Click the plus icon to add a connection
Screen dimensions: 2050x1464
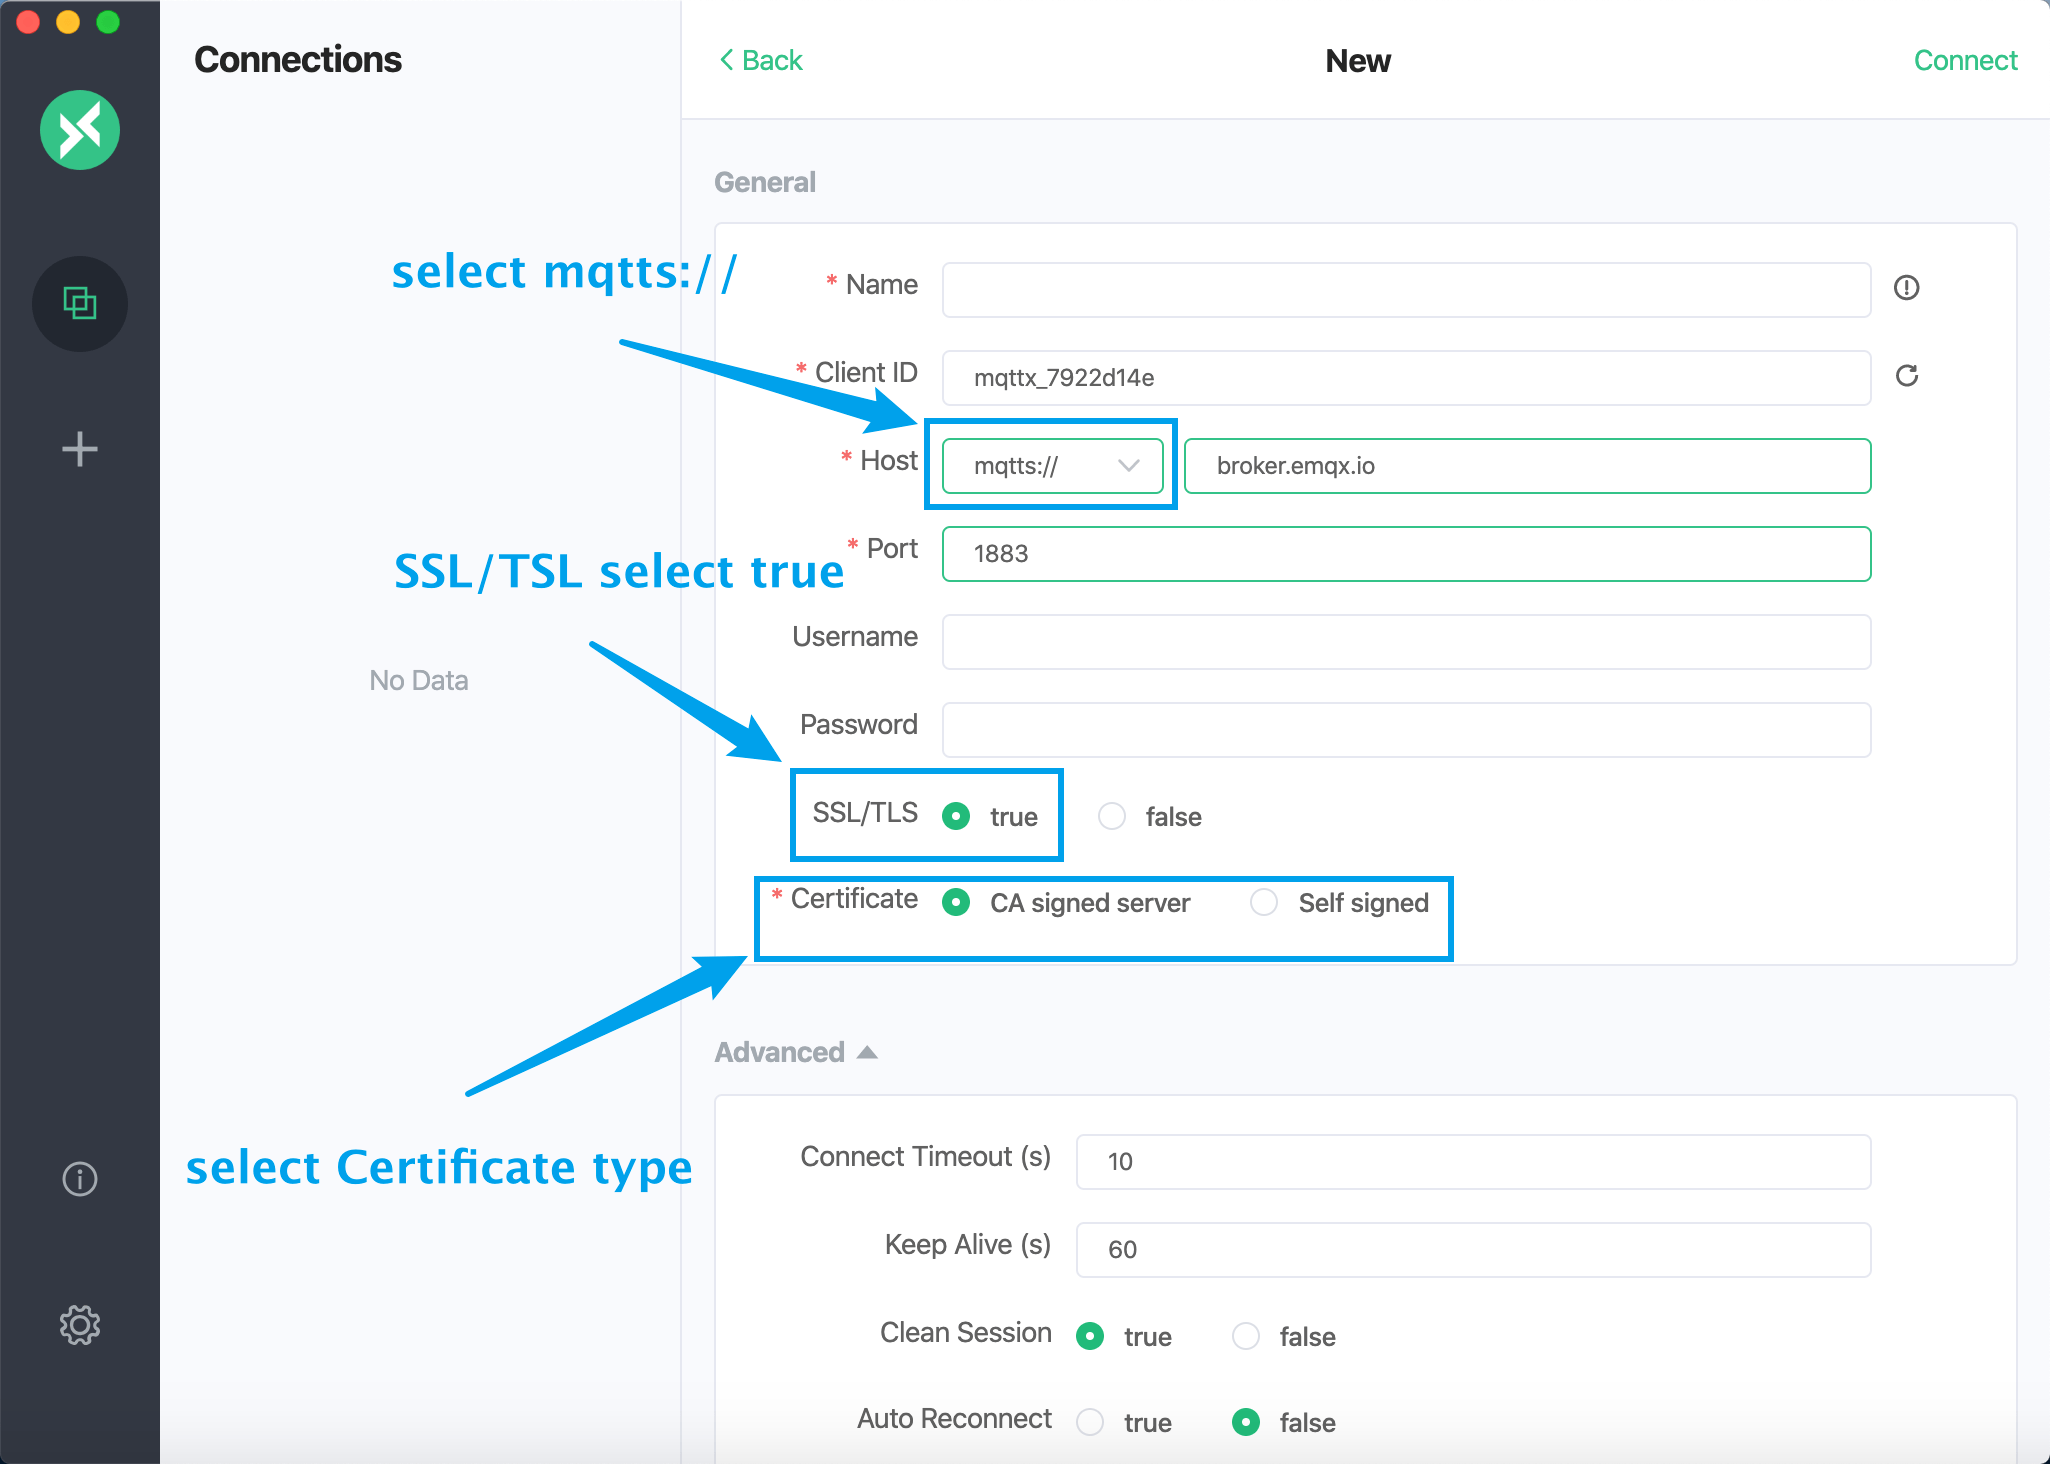pyautogui.click(x=80, y=449)
